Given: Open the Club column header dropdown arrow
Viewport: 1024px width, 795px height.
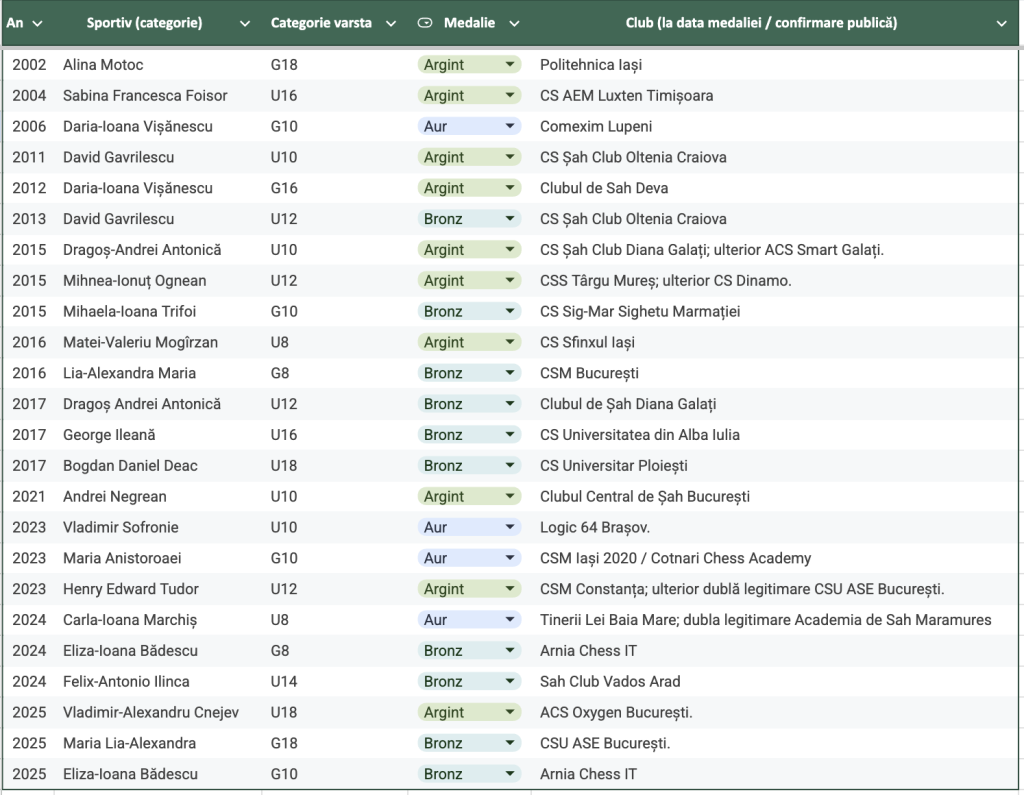Looking at the screenshot, I should (1001, 23).
